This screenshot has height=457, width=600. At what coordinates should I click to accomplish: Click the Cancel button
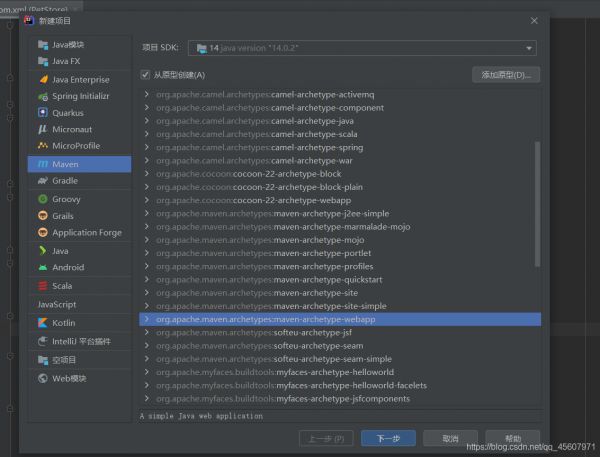click(x=450, y=438)
